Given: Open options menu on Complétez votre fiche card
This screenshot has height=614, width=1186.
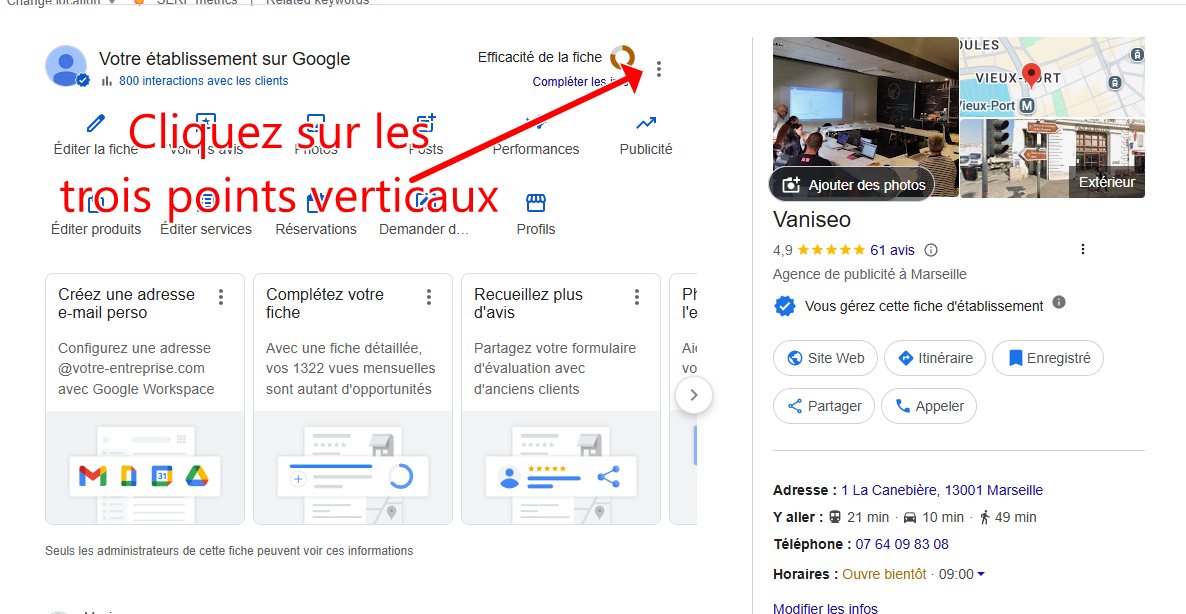Looking at the screenshot, I should tap(429, 297).
